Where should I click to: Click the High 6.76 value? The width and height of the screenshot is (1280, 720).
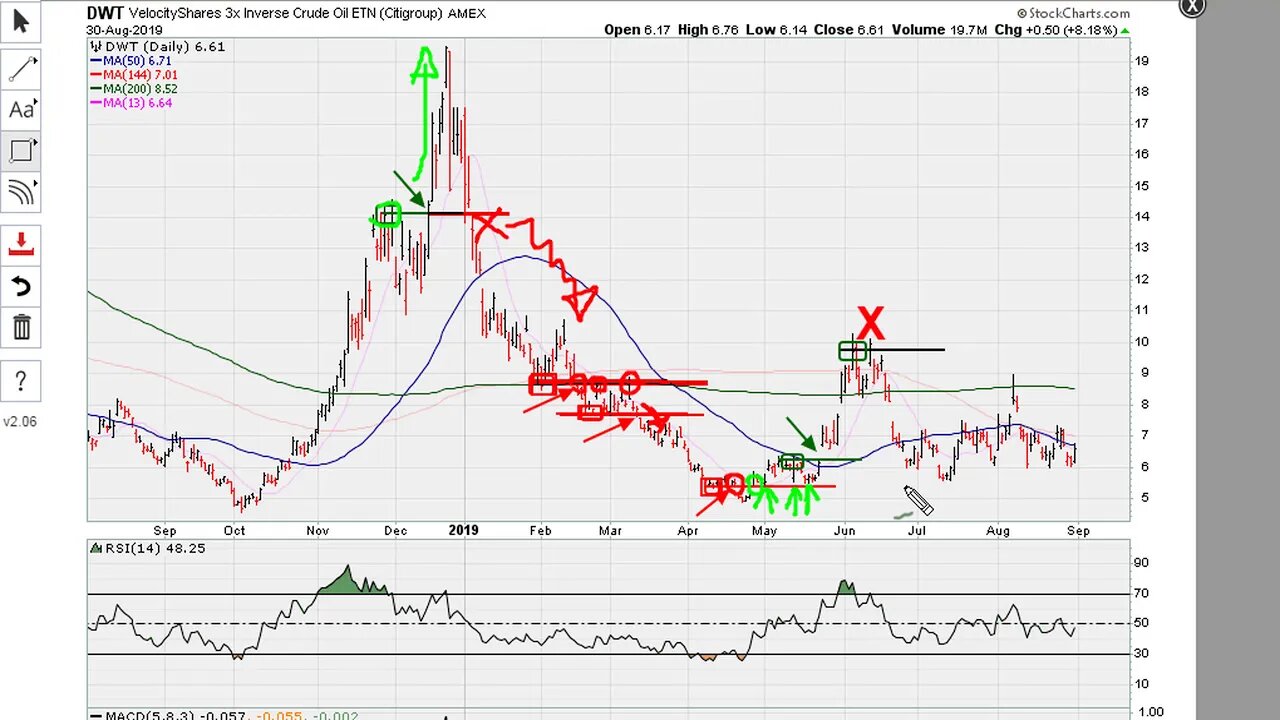click(x=707, y=30)
